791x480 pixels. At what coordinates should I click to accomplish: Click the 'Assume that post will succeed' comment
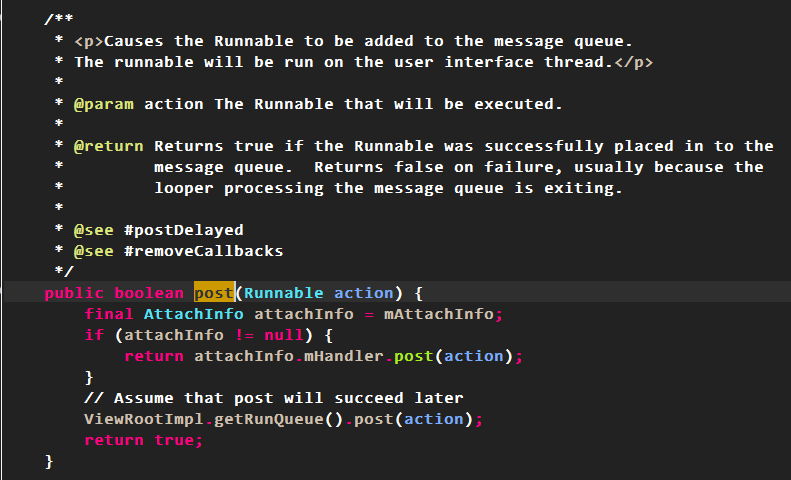273,398
